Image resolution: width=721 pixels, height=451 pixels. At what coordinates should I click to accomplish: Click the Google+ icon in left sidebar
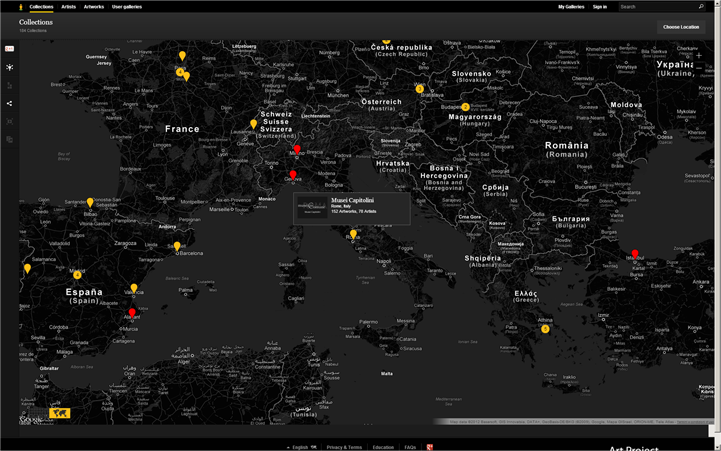[x=9, y=49]
